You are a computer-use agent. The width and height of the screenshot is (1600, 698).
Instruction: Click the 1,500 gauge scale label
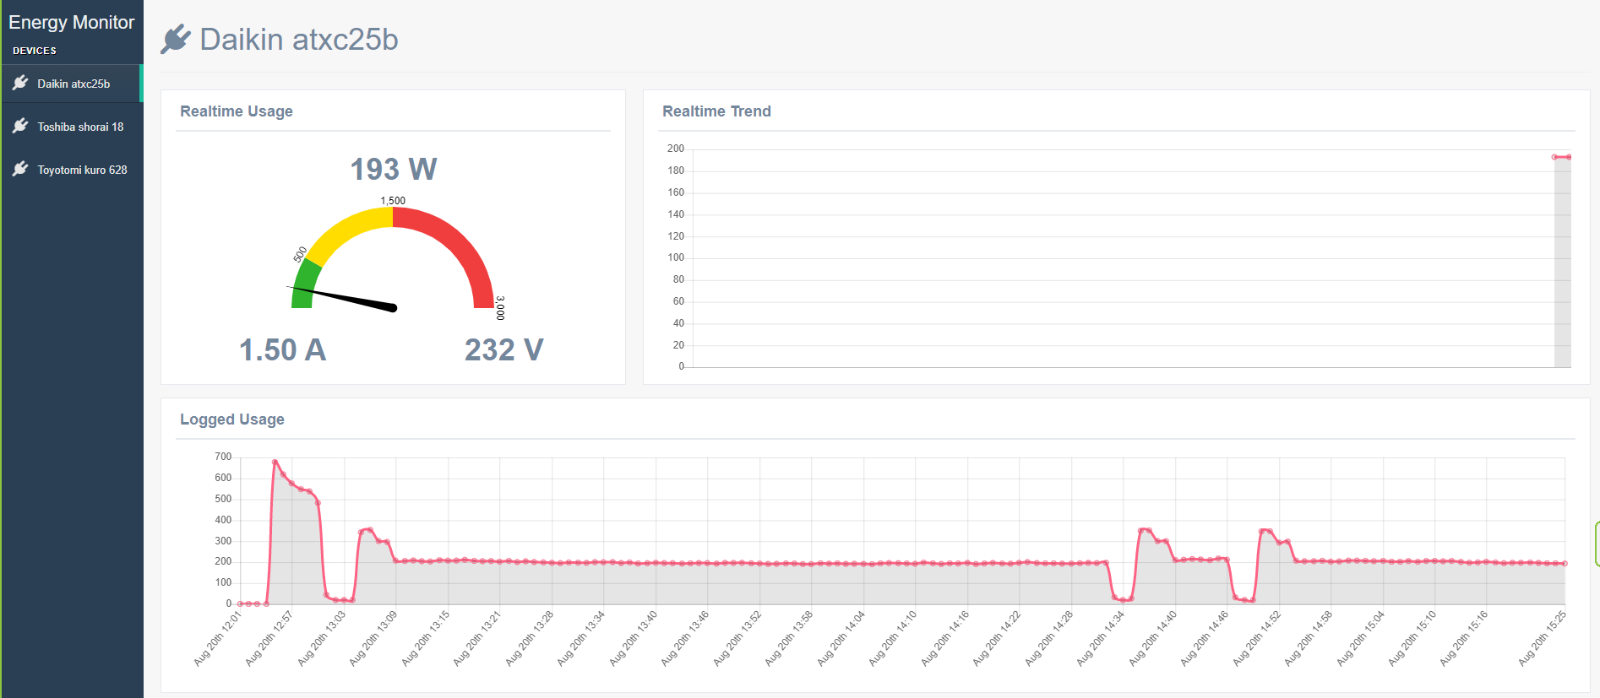[x=393, y=201]
